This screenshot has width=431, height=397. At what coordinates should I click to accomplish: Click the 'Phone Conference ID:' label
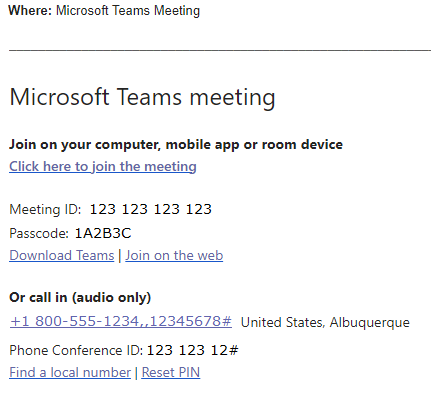click(x=76, y=350)
